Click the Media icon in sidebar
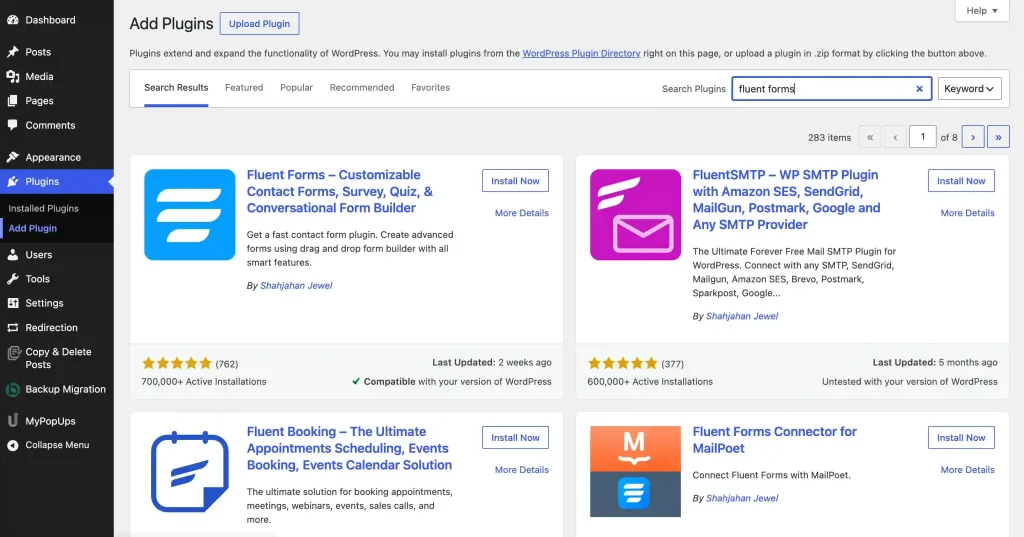The image size is (1024, 537). tap(12, 76)
